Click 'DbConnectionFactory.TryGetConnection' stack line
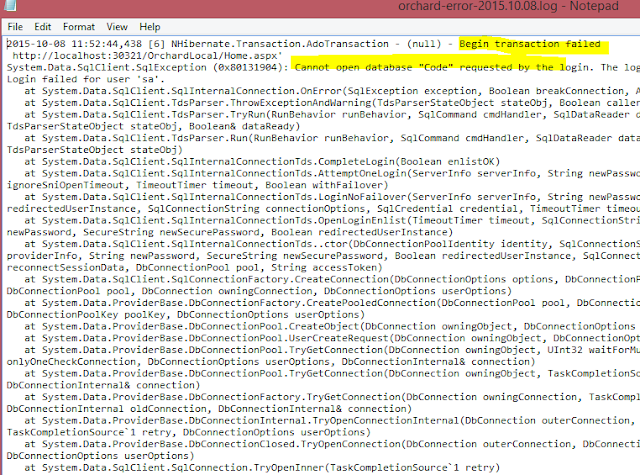640x475 pixels. (332, 397)
